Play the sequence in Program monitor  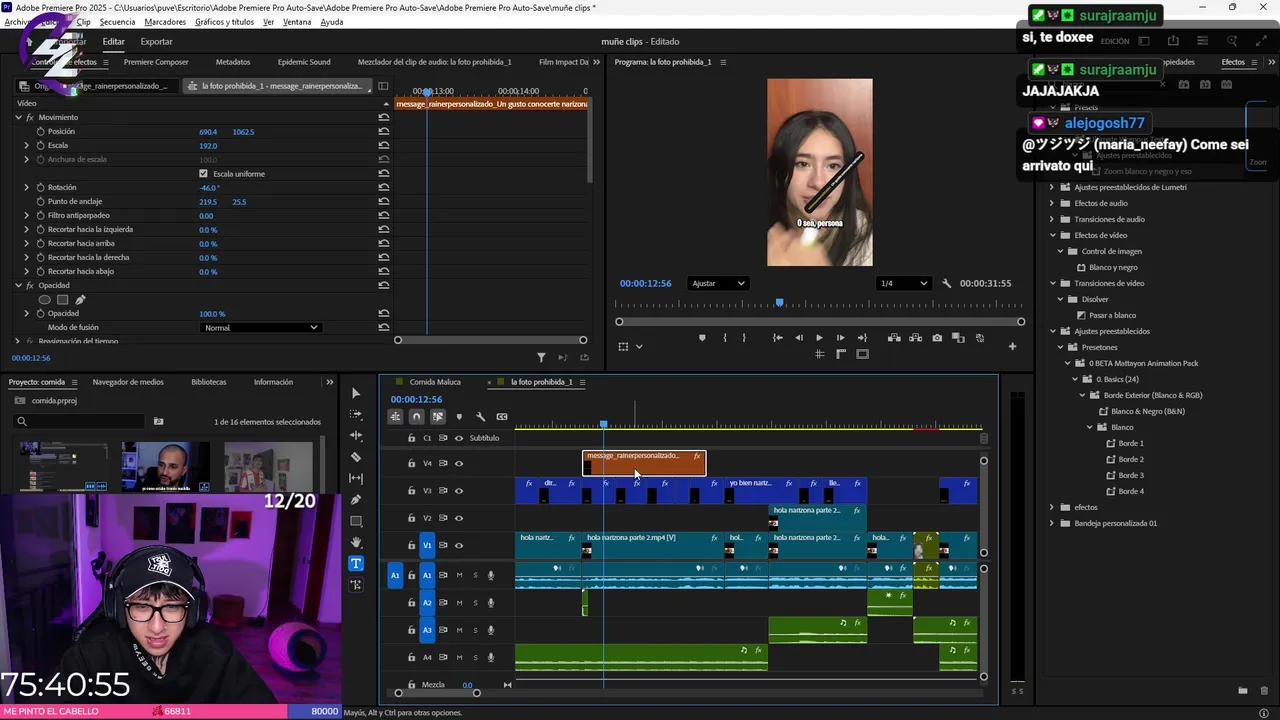tap(819, 338)
